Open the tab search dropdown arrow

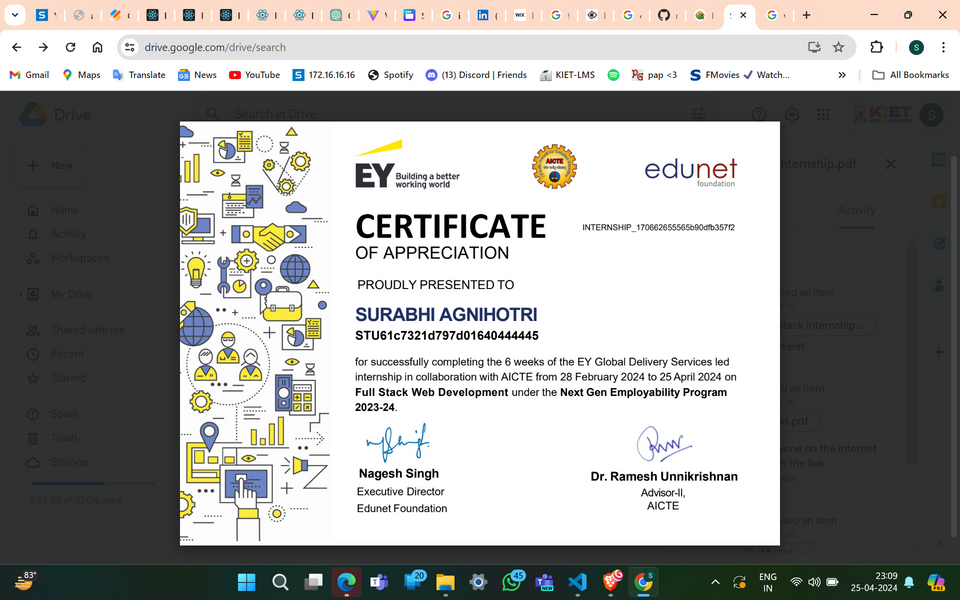coord(15,15)
